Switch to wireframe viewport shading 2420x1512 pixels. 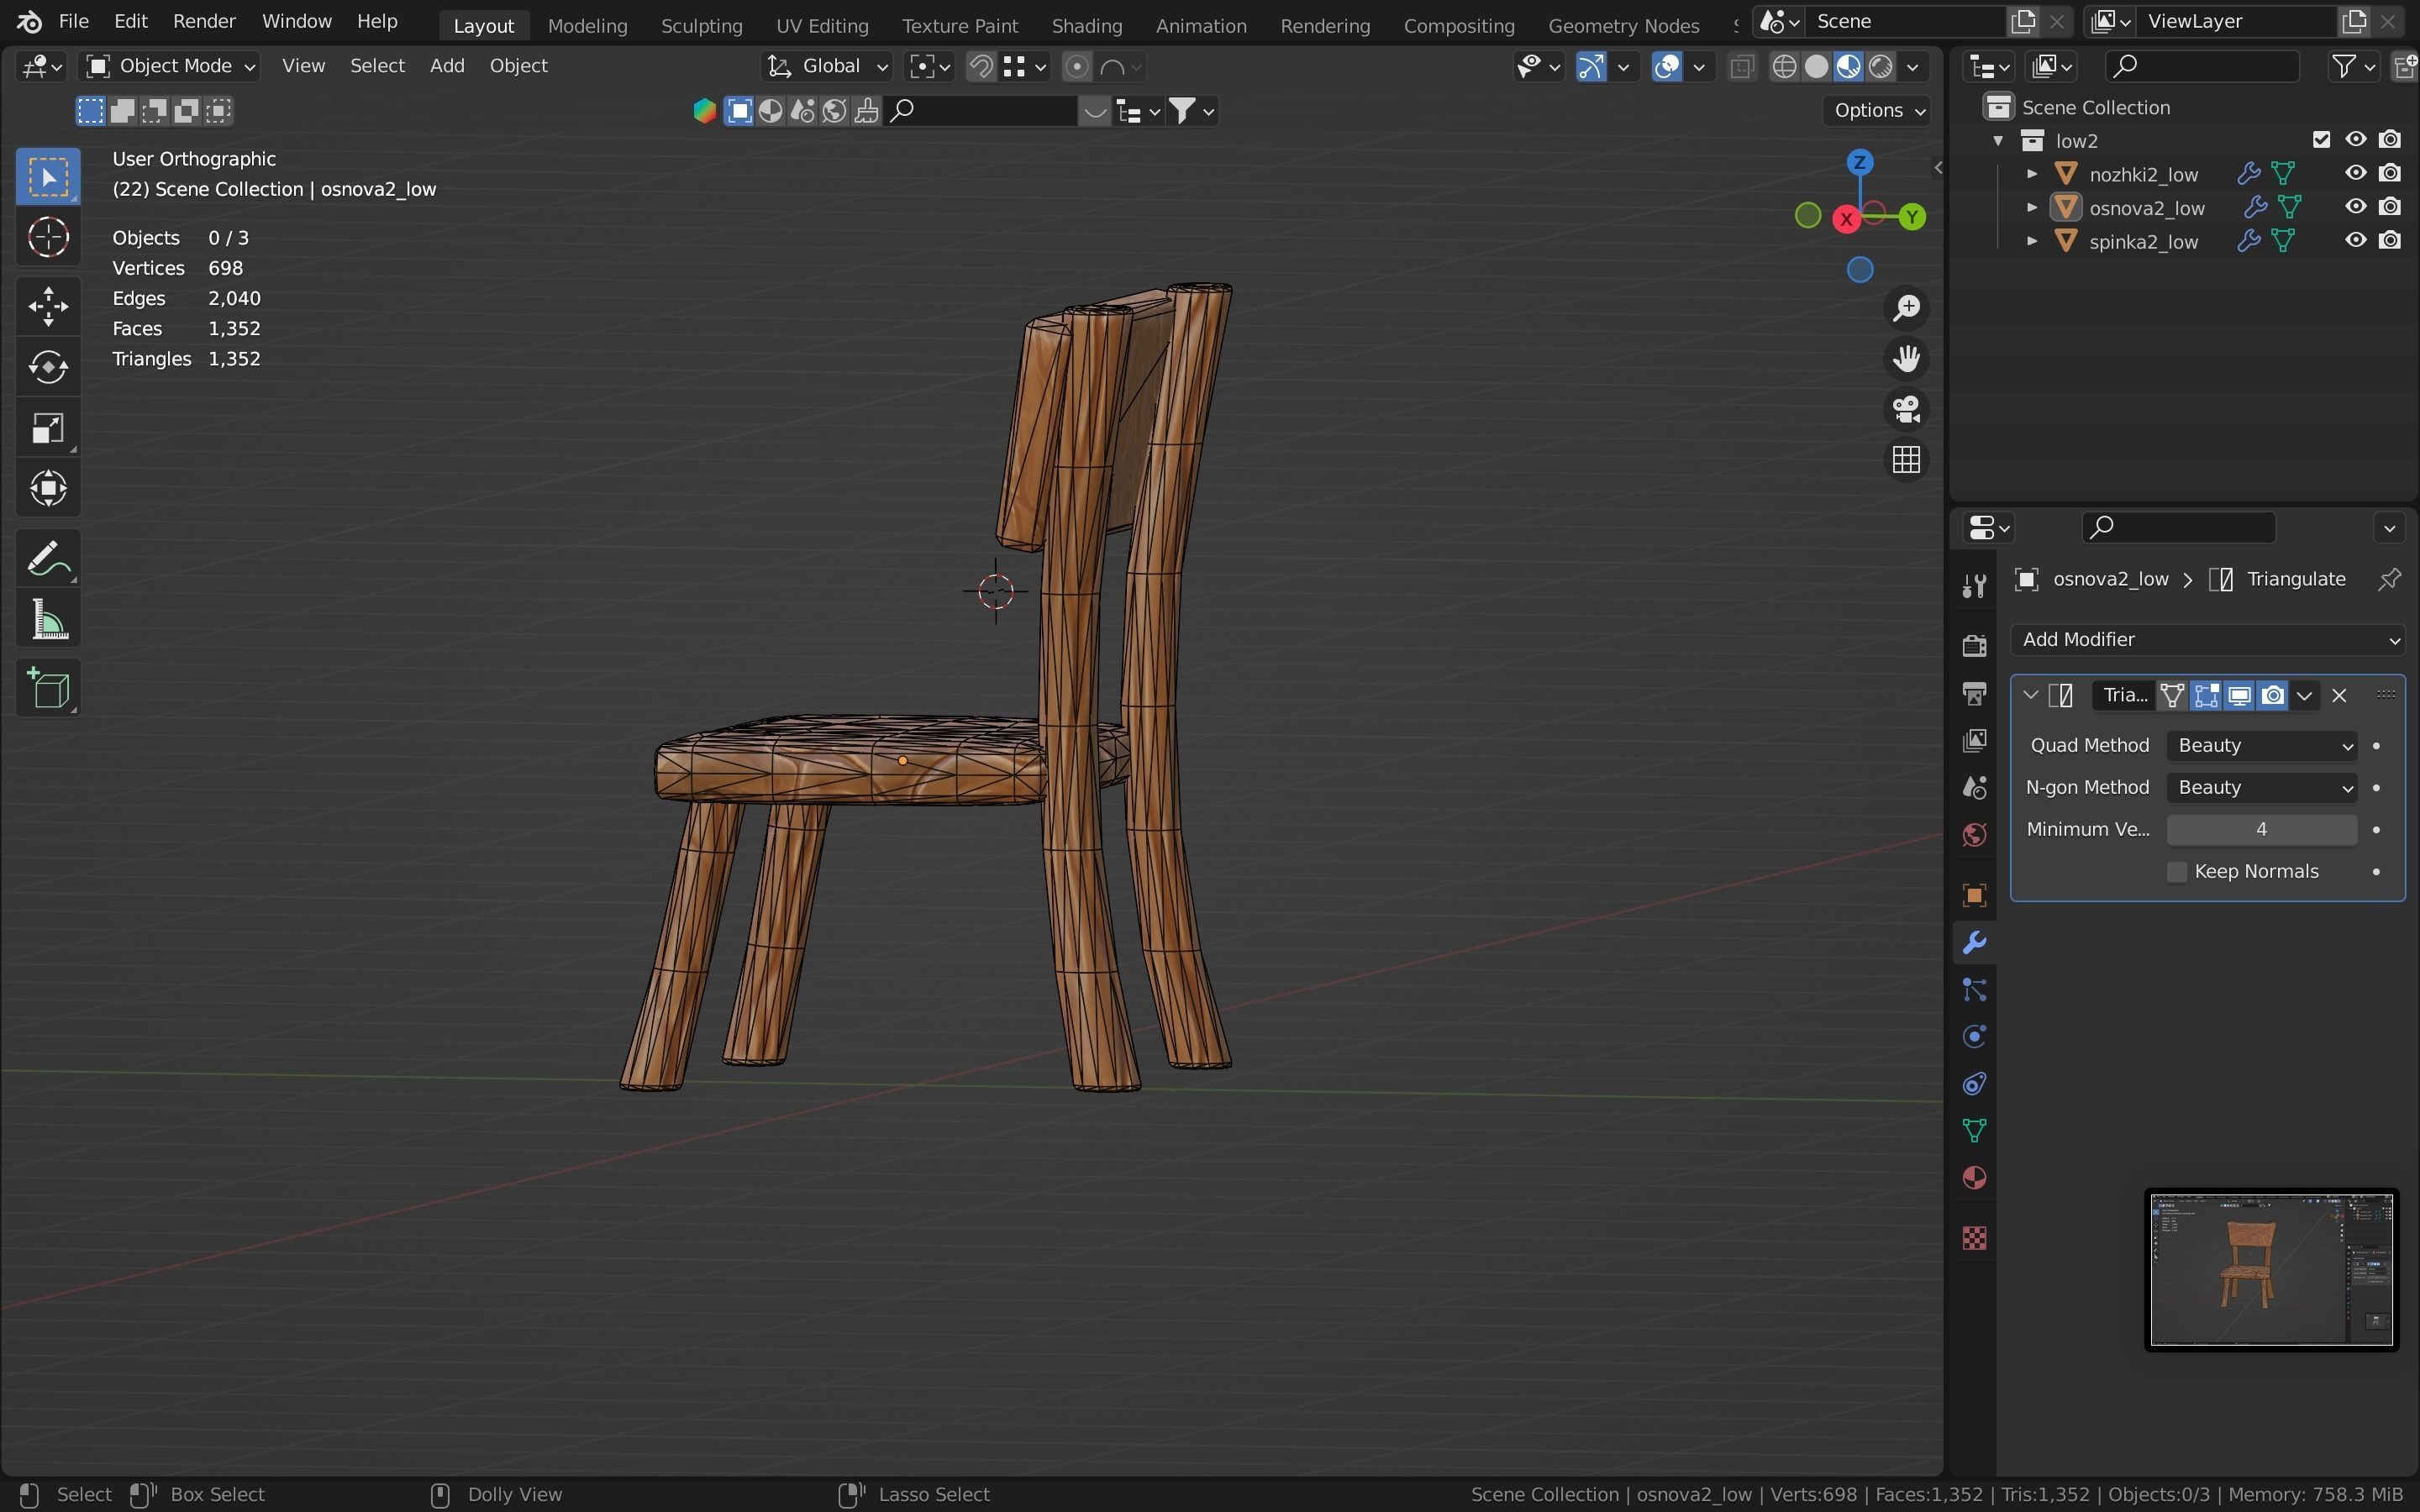point(1785,67)
